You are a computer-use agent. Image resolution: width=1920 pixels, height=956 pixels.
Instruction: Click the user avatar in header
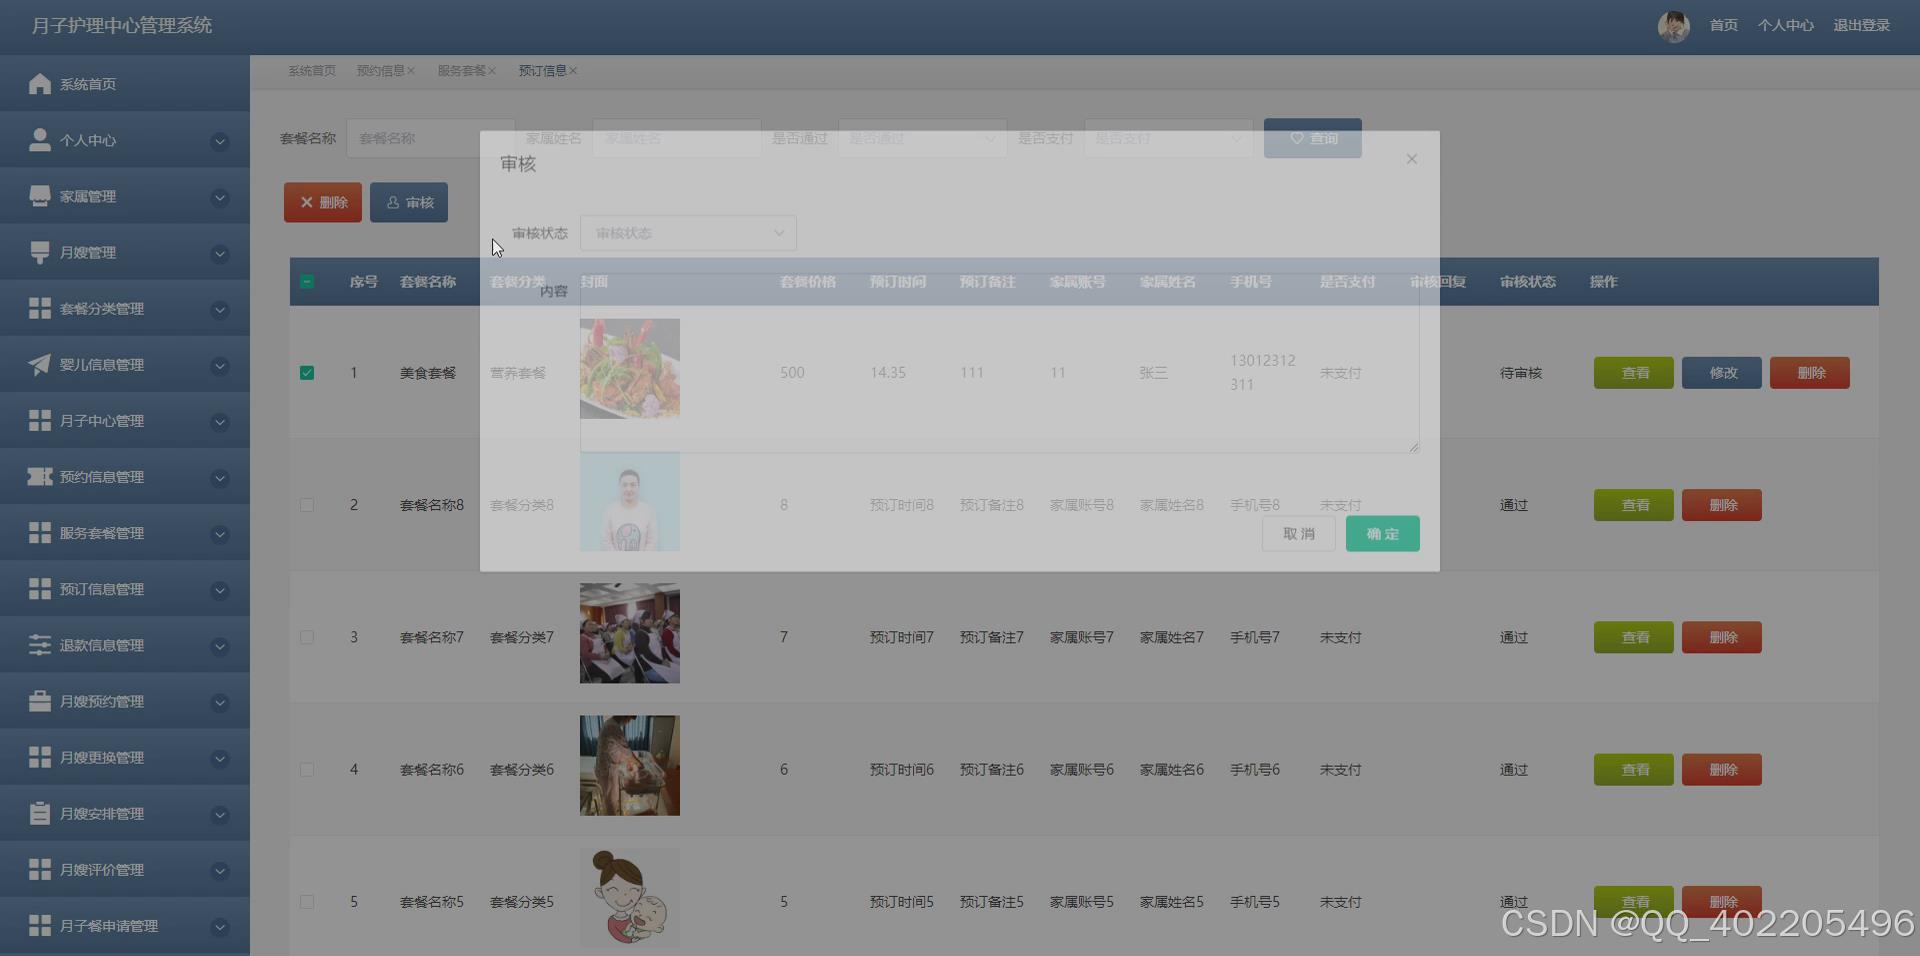(x=1673, y=26)
